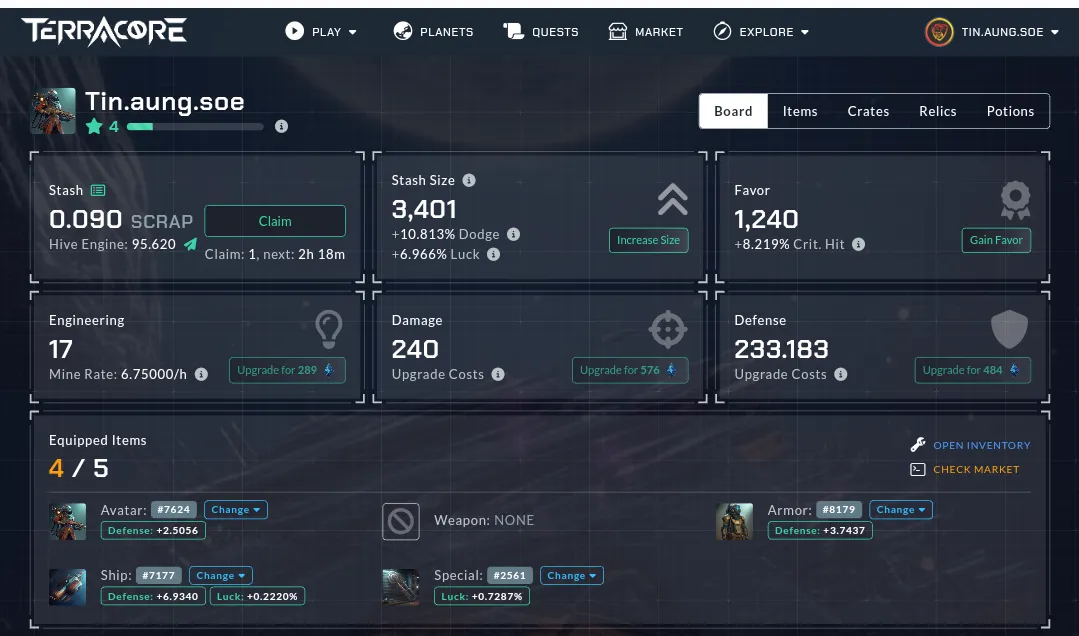Switch to the Items tab

pyautogui.click(x=800, y=112)
